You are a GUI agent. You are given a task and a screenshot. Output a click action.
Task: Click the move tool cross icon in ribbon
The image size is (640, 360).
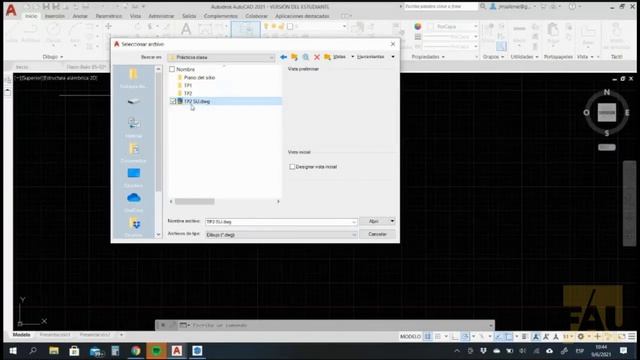coord(108,26)
